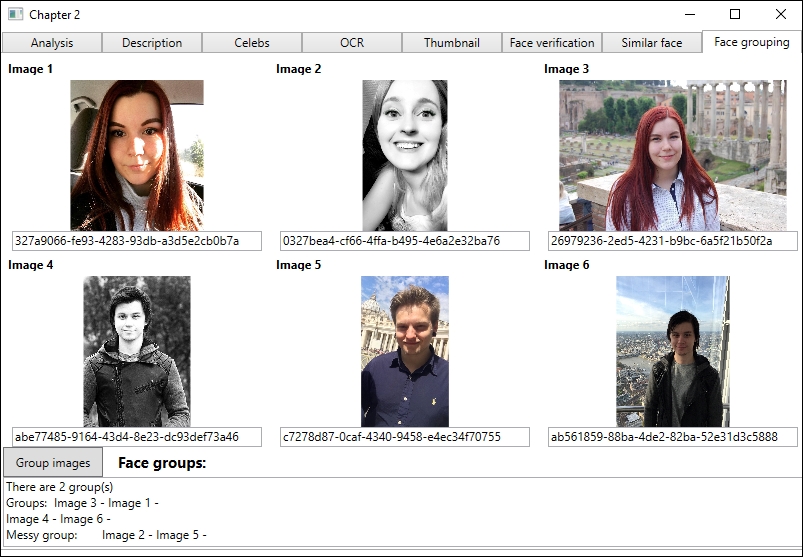This screenshot has width=803, height=557.
Task: Click the 'Image 2' label
Action: [x=299, y=69]
